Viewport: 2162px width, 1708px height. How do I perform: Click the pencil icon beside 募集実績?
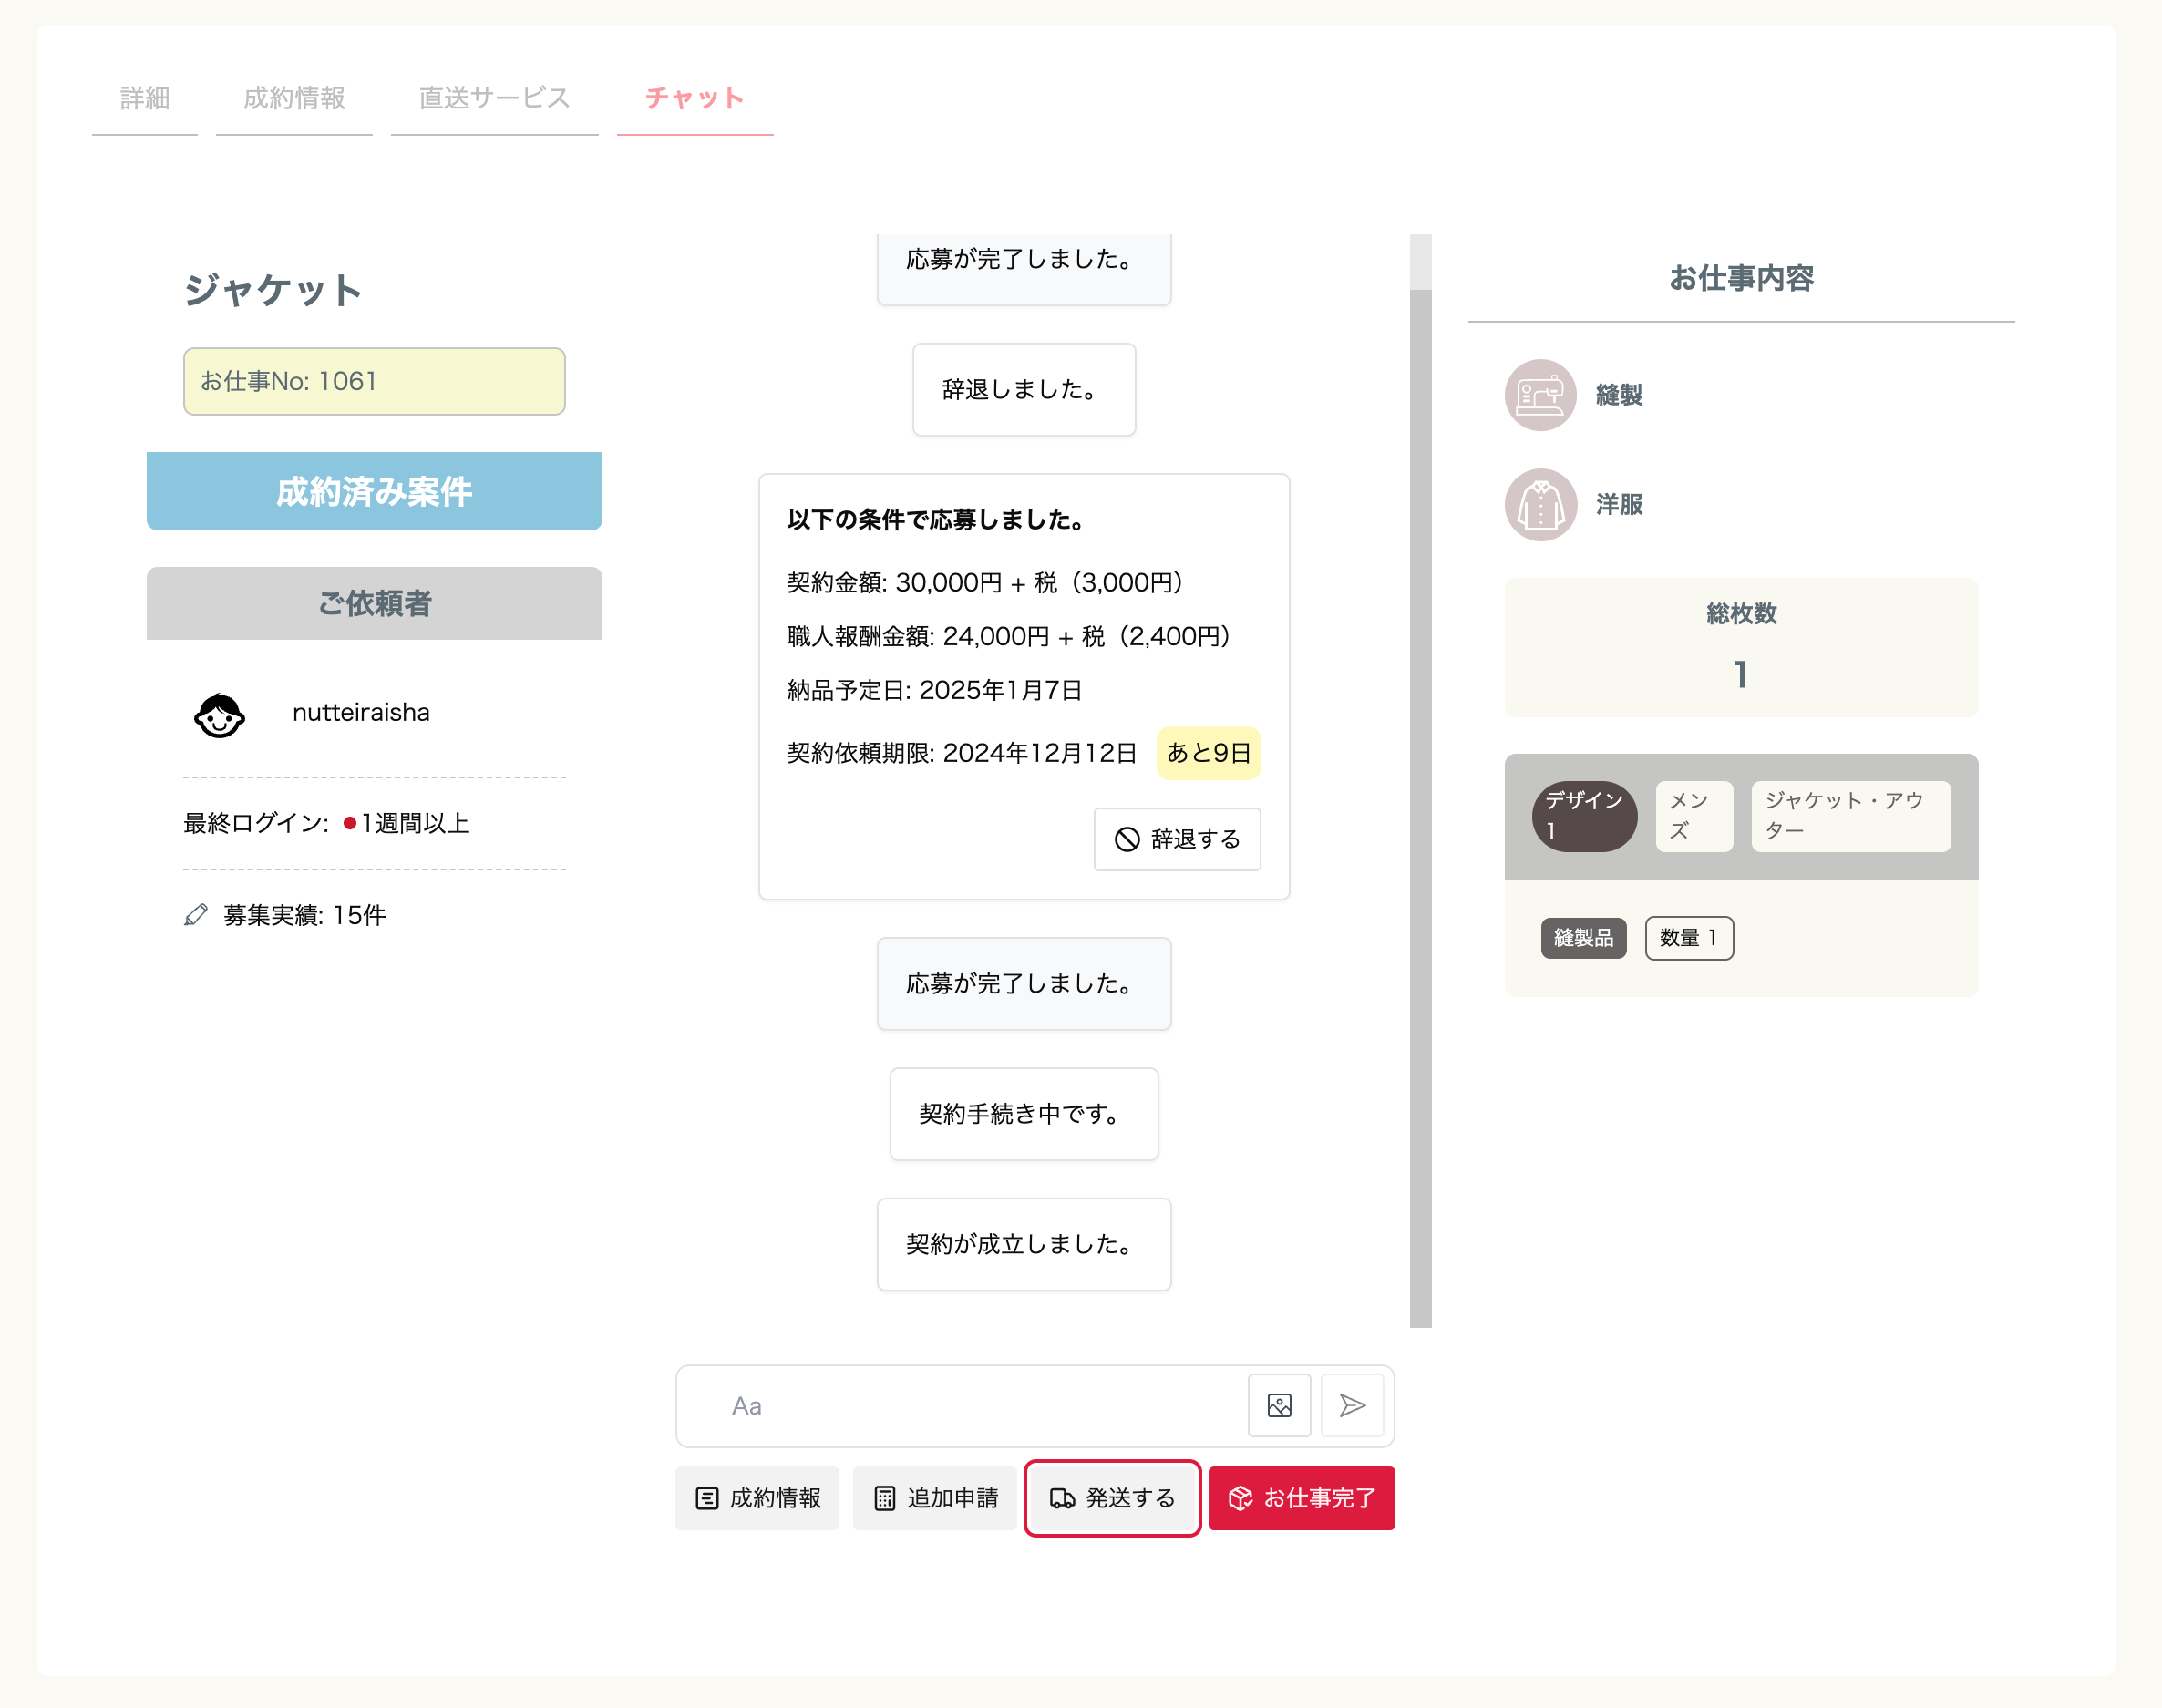196,915
